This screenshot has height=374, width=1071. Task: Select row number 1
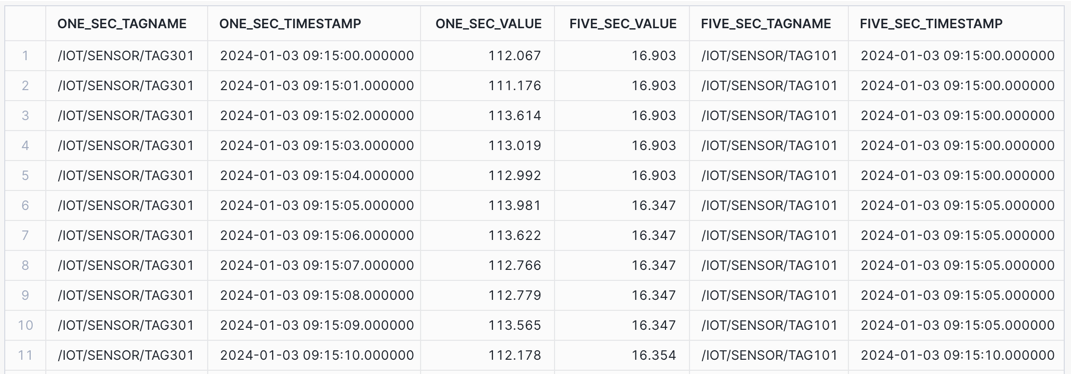tap(25, 55)
